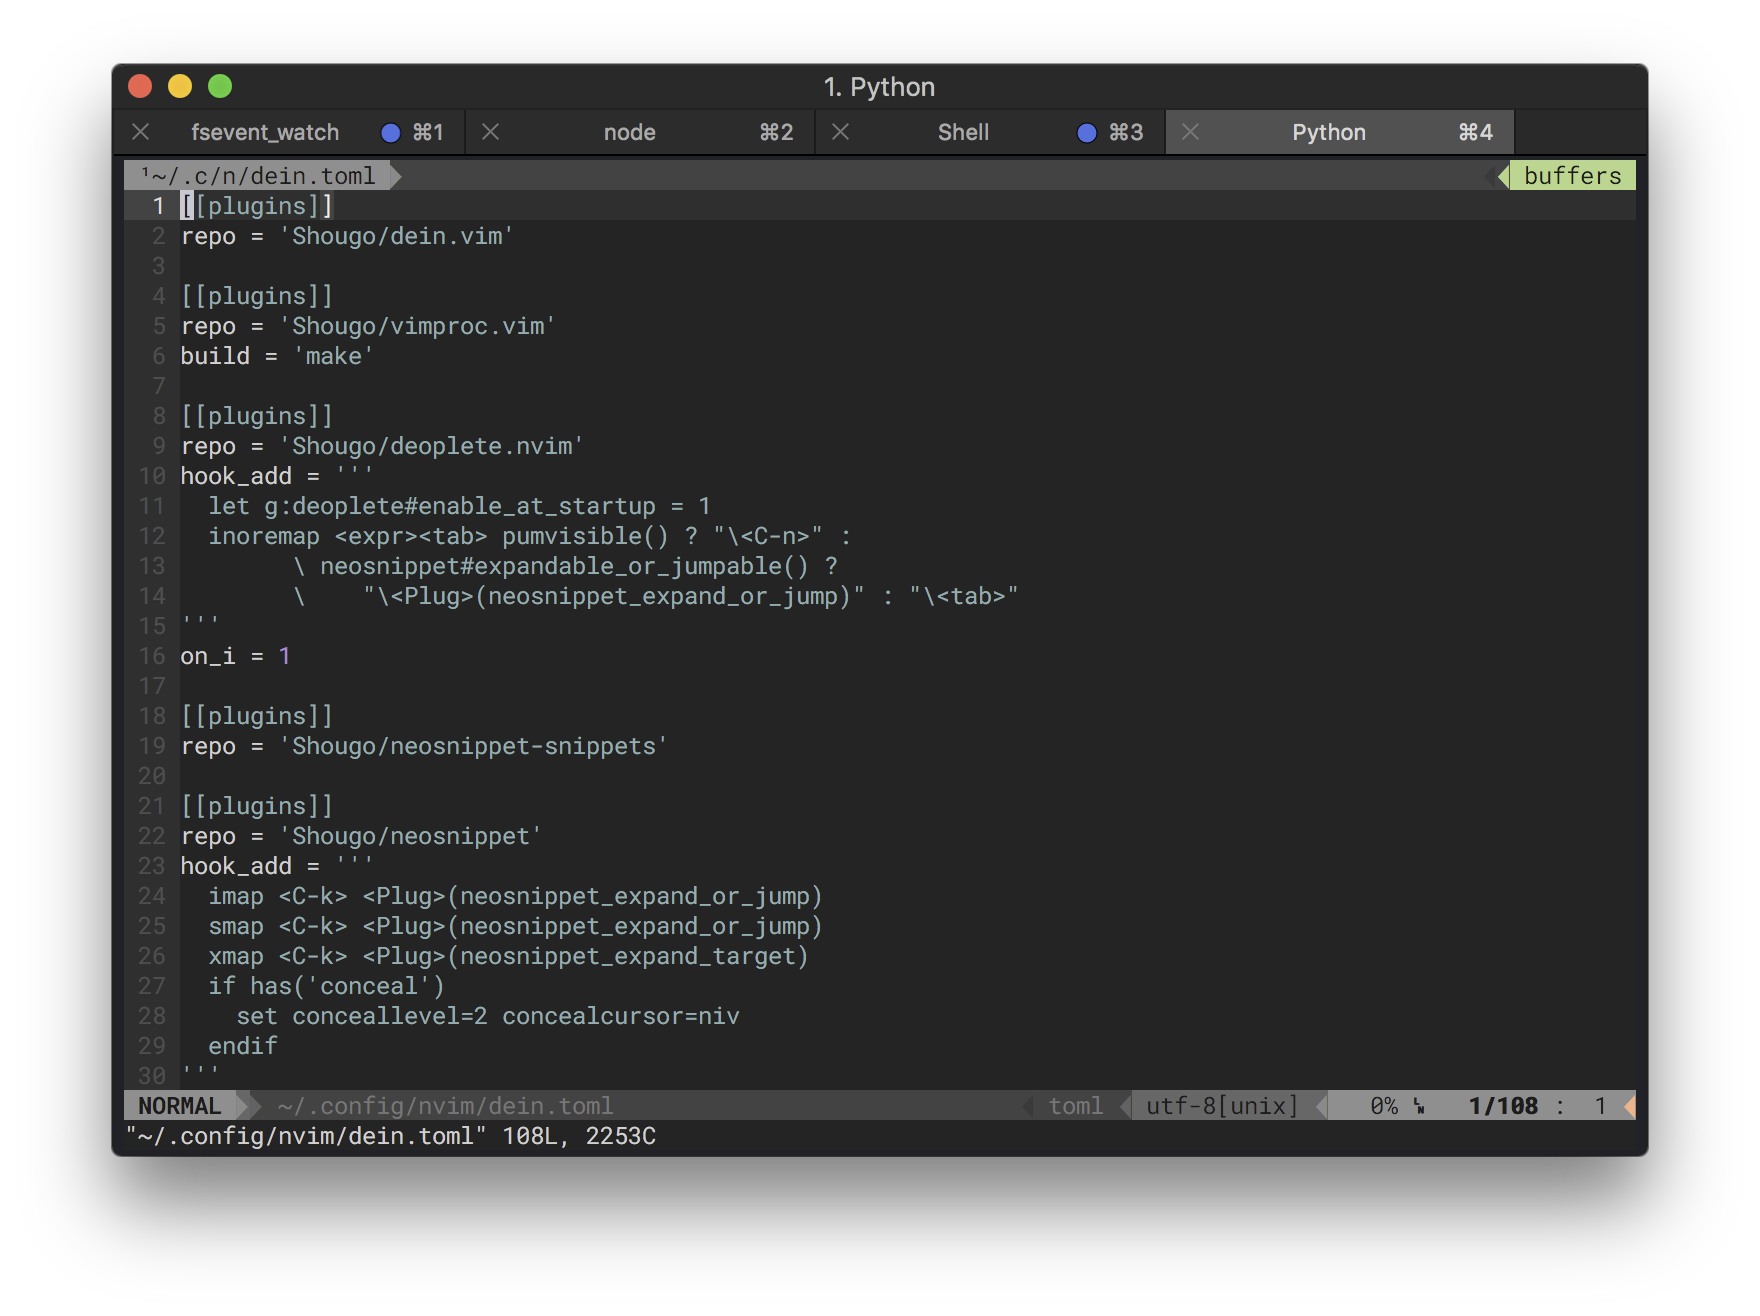This screenshot has height=1316, width=1760.
Task: Click the utf-8[unix] encoding indicator
Action: point(1221,1106)
